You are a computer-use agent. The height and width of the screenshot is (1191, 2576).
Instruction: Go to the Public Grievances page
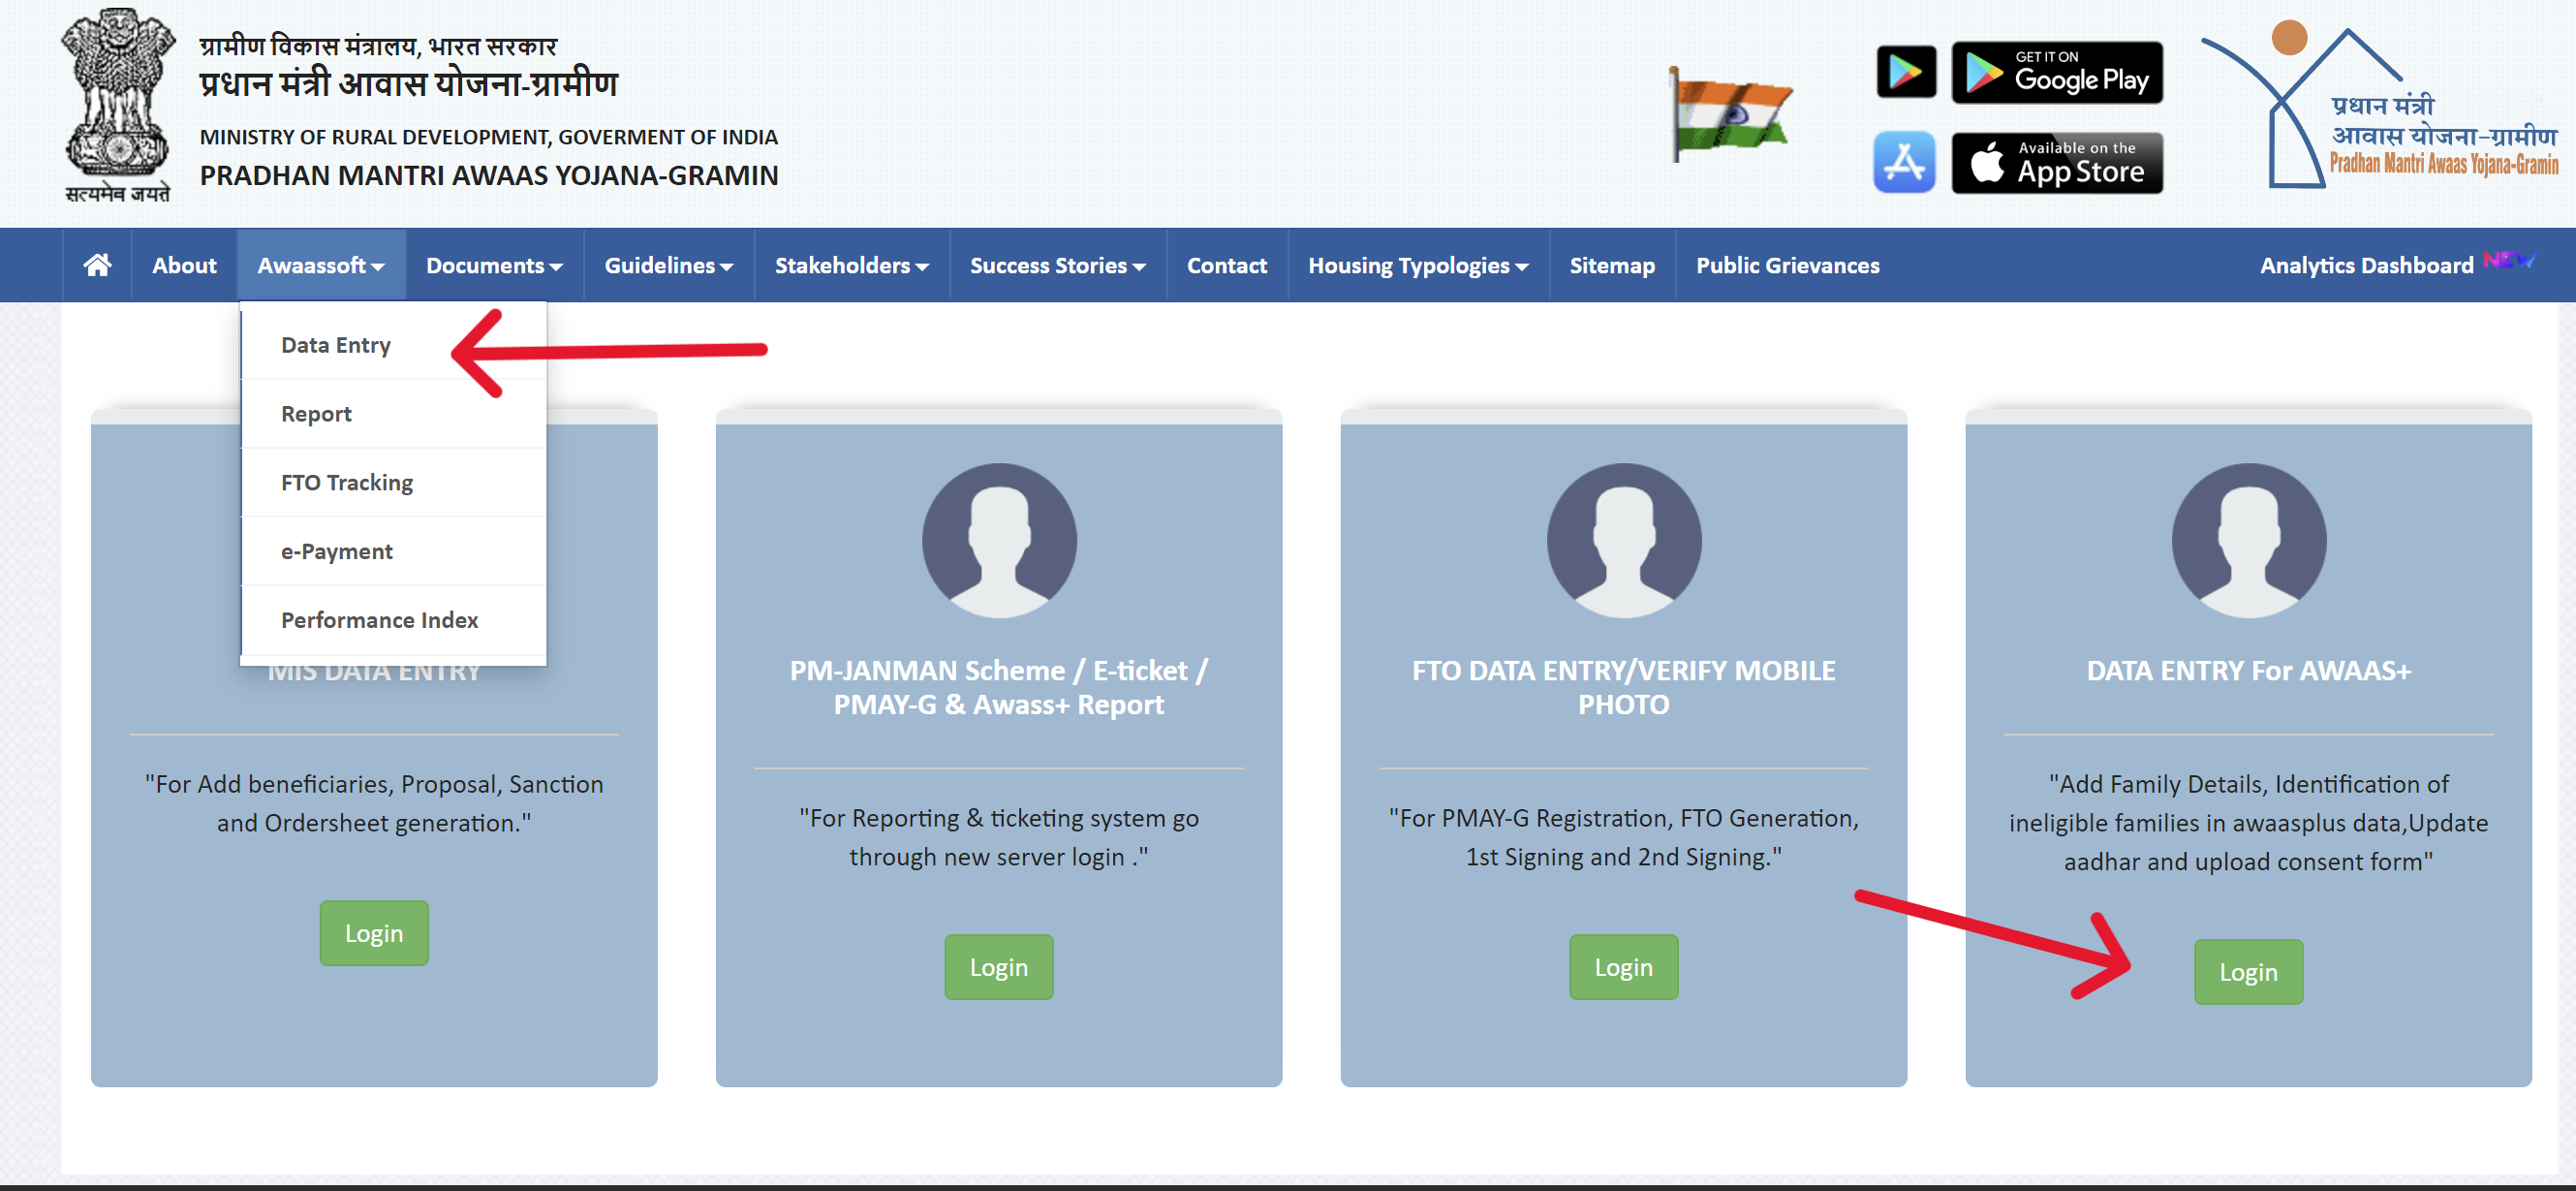1786,266
